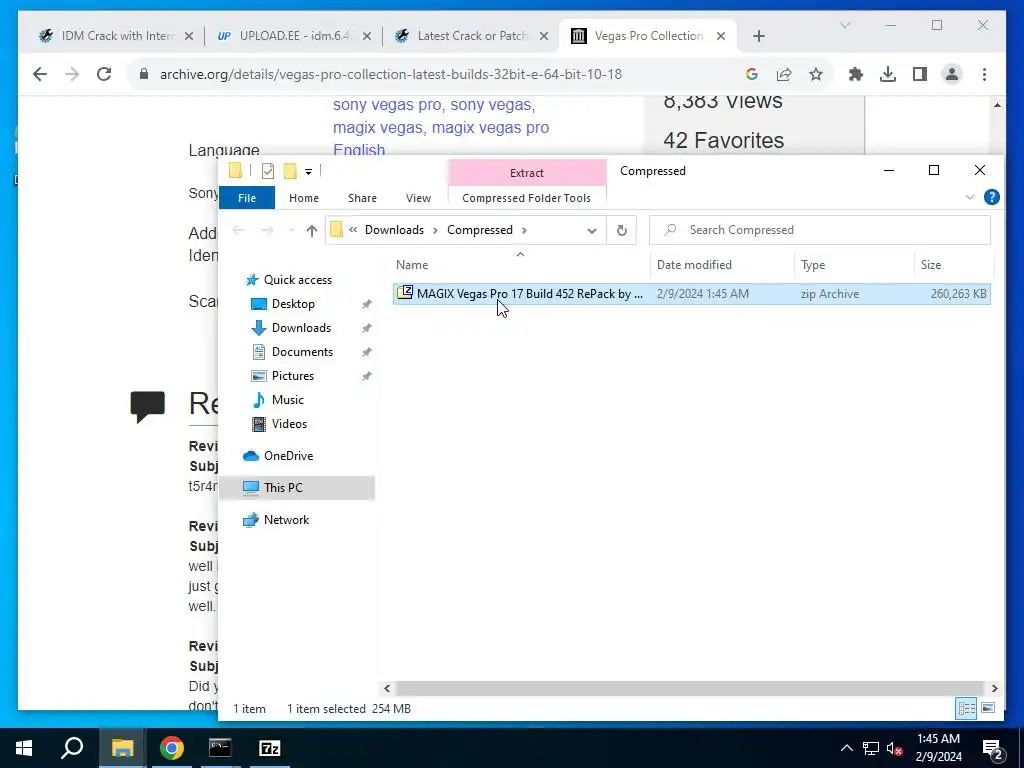Image resolution: width=1024 pixels, height=768 pixels.
Task: Toggle Chrome side panel icon
Action: click(x=920, y=74)
